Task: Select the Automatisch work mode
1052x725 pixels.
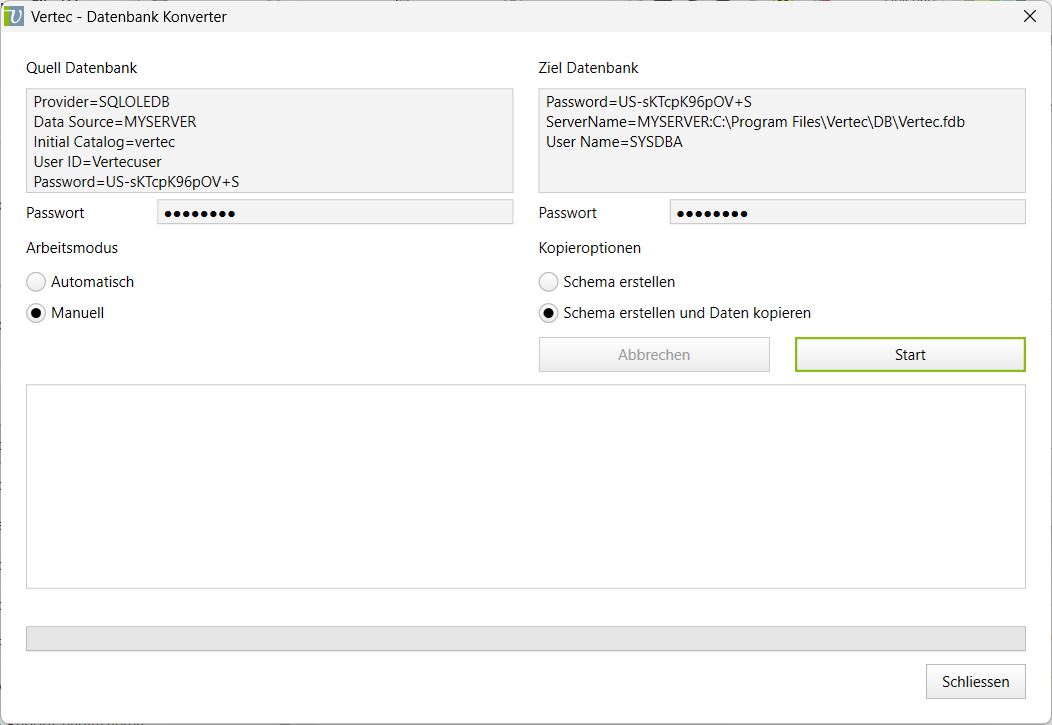Action: (x=36, y=282)
